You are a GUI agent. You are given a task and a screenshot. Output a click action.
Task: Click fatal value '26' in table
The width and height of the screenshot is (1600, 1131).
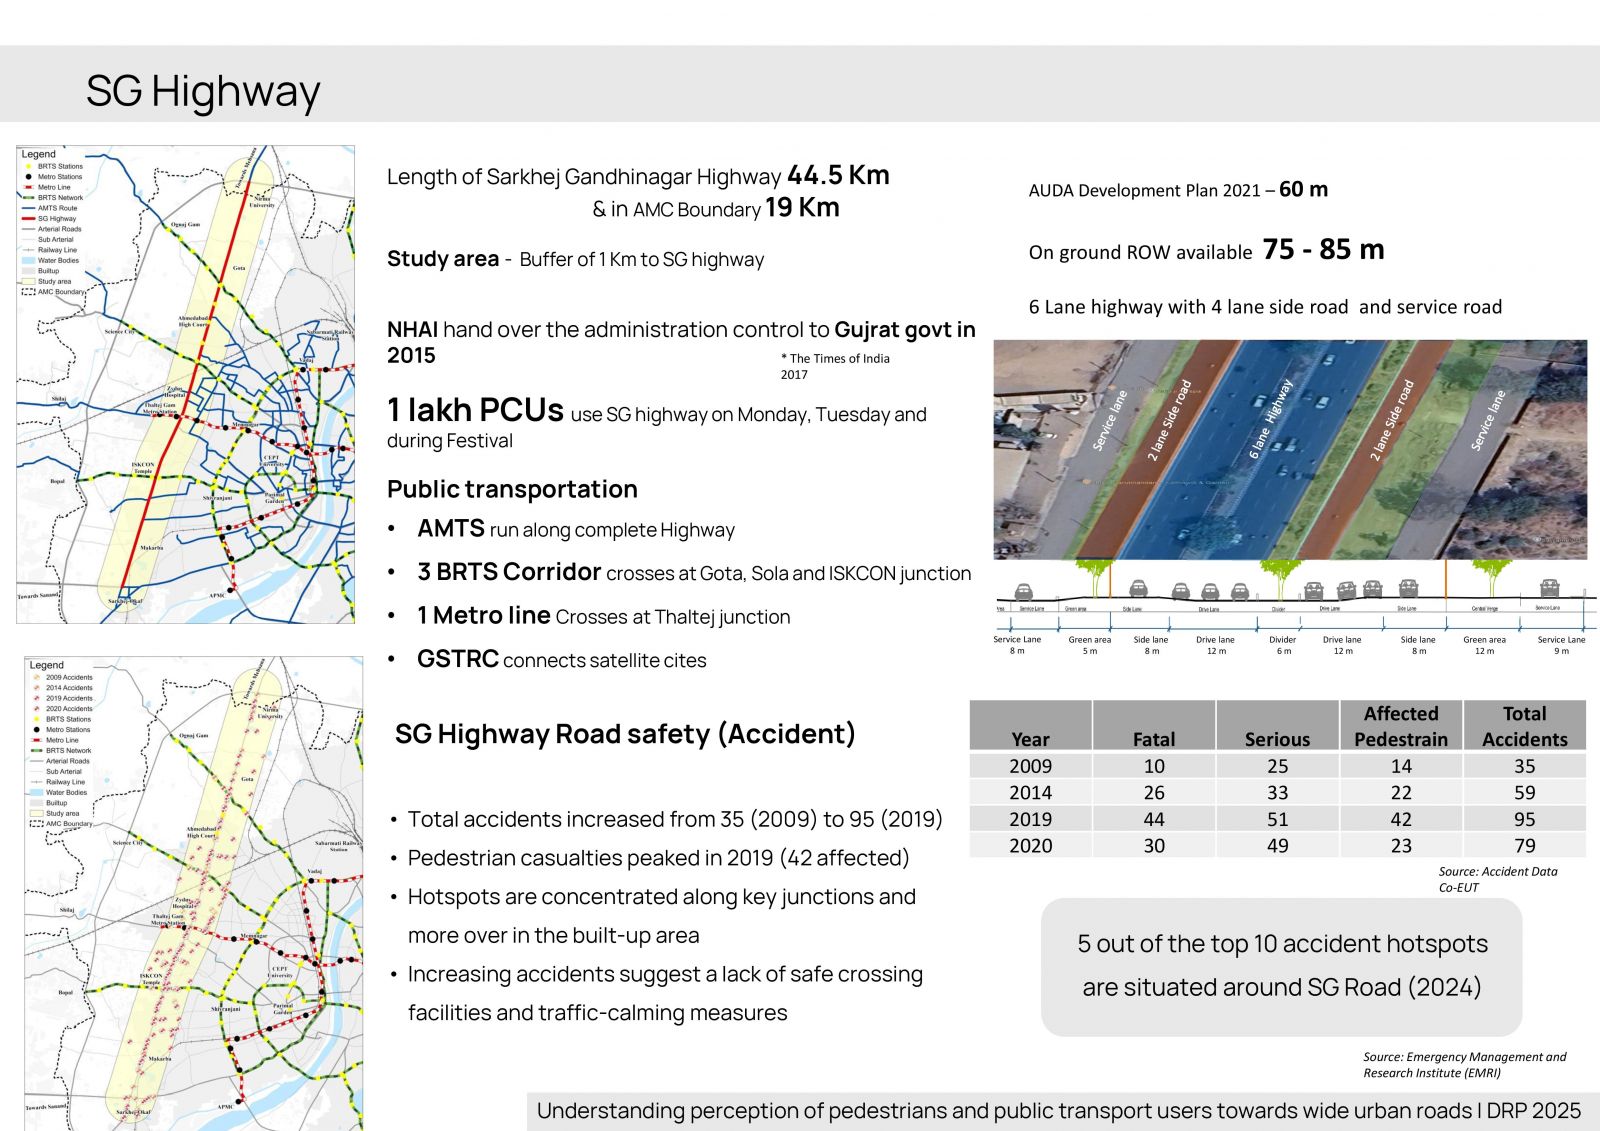1154,792
